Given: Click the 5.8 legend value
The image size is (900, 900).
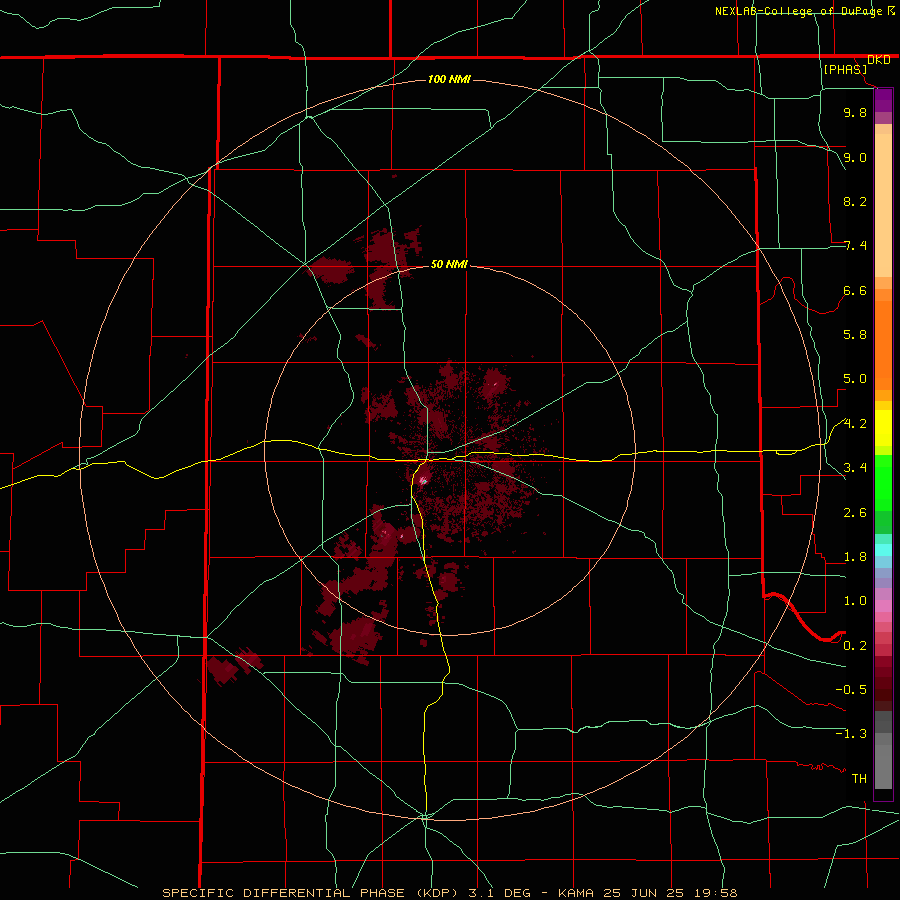Looking at the screenshot, I should pos(855,335).
